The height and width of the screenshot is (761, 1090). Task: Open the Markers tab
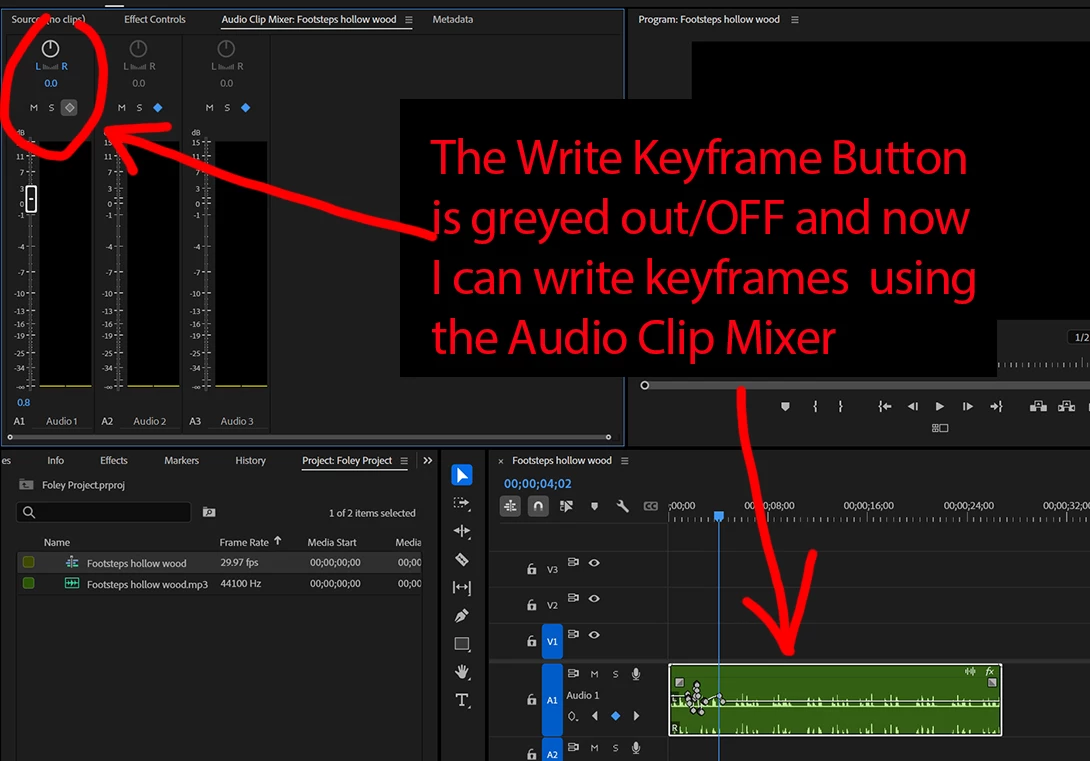(x=181, y=461)
